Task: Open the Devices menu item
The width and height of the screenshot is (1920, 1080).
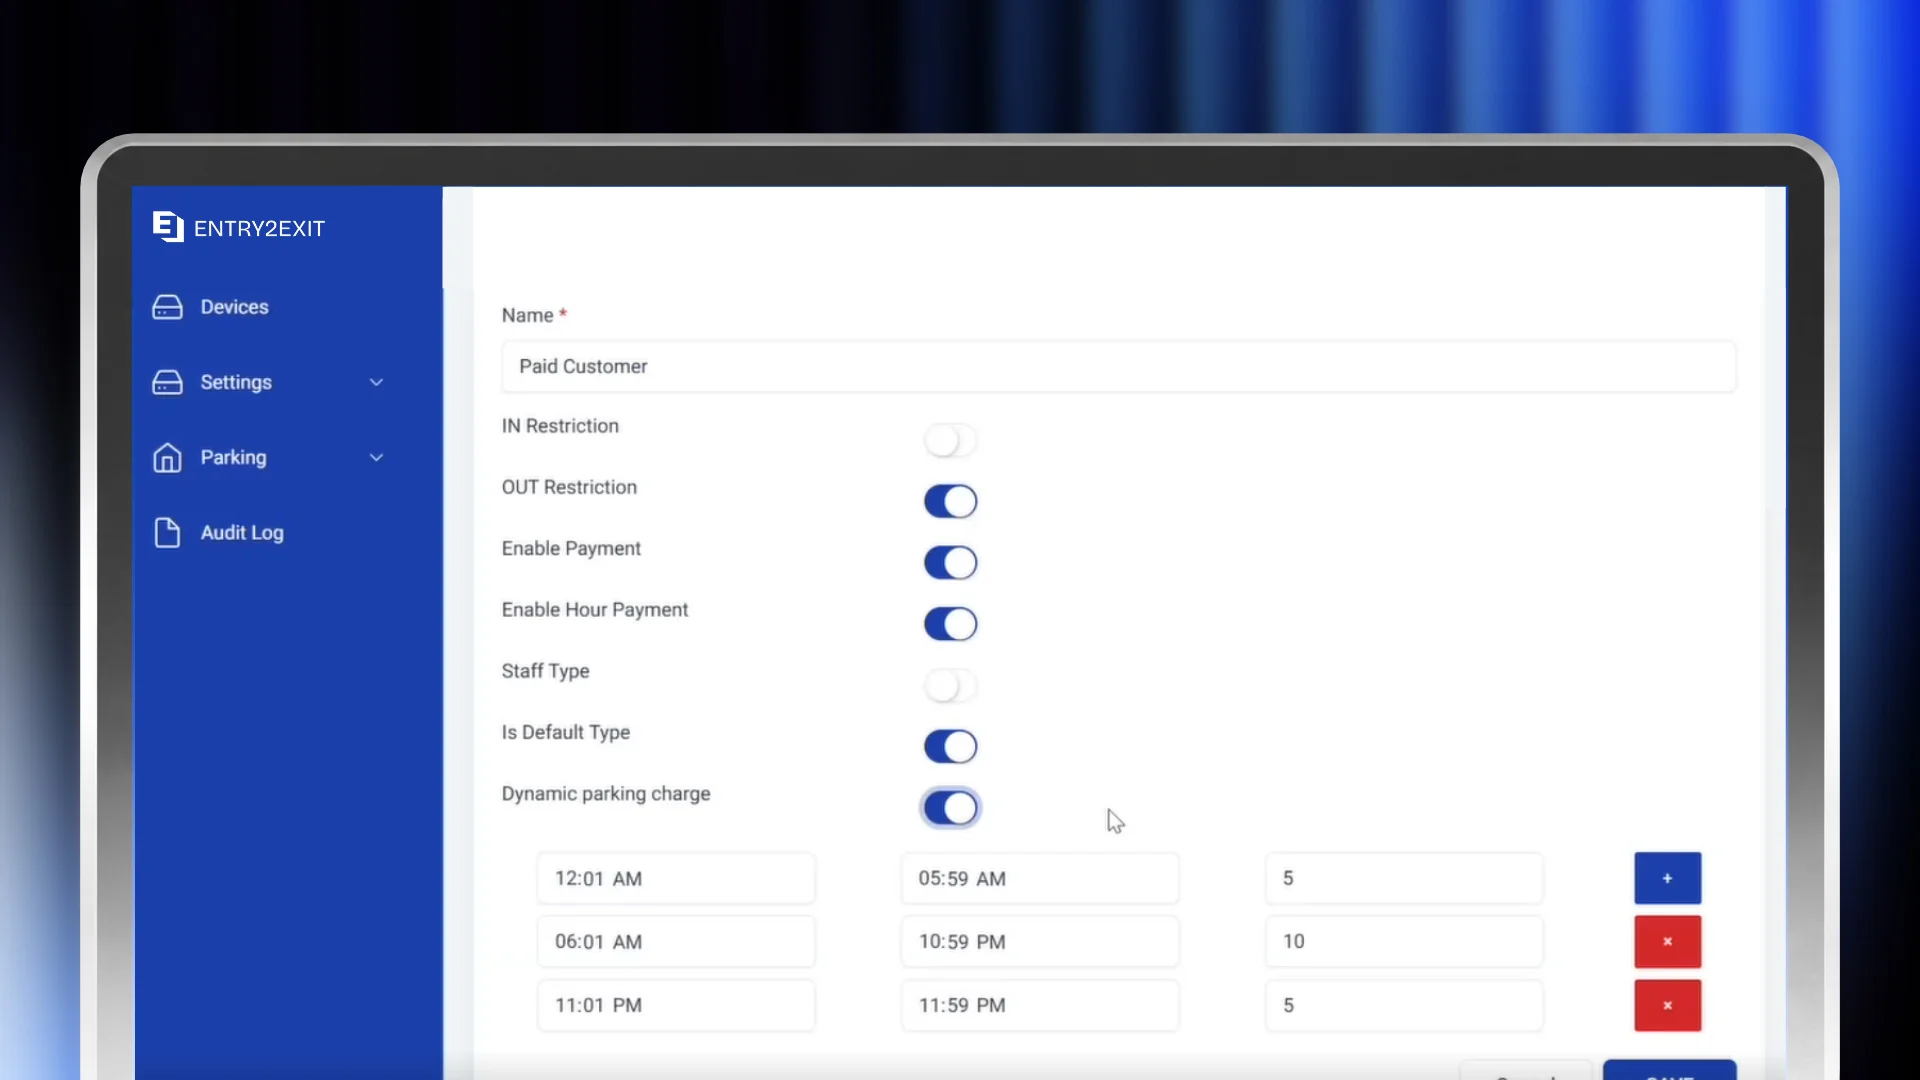Action: tap(234, 307)
